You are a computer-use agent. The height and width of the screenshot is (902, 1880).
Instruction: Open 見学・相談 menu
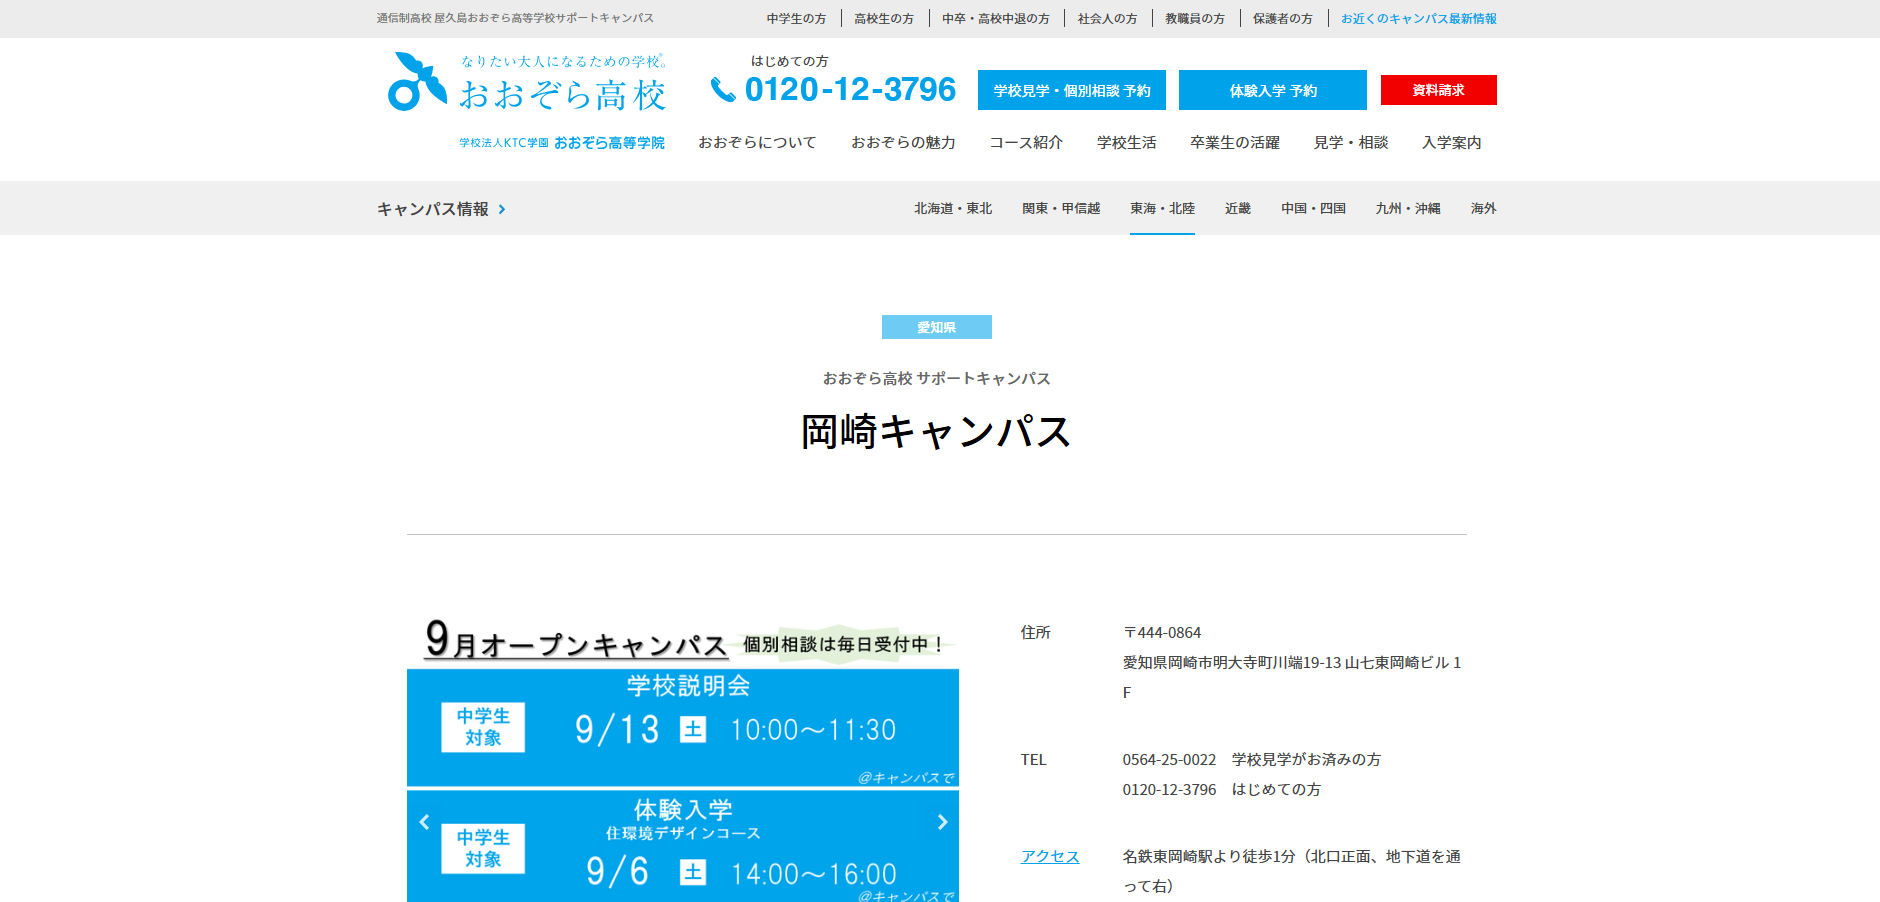coord(1351,142)
